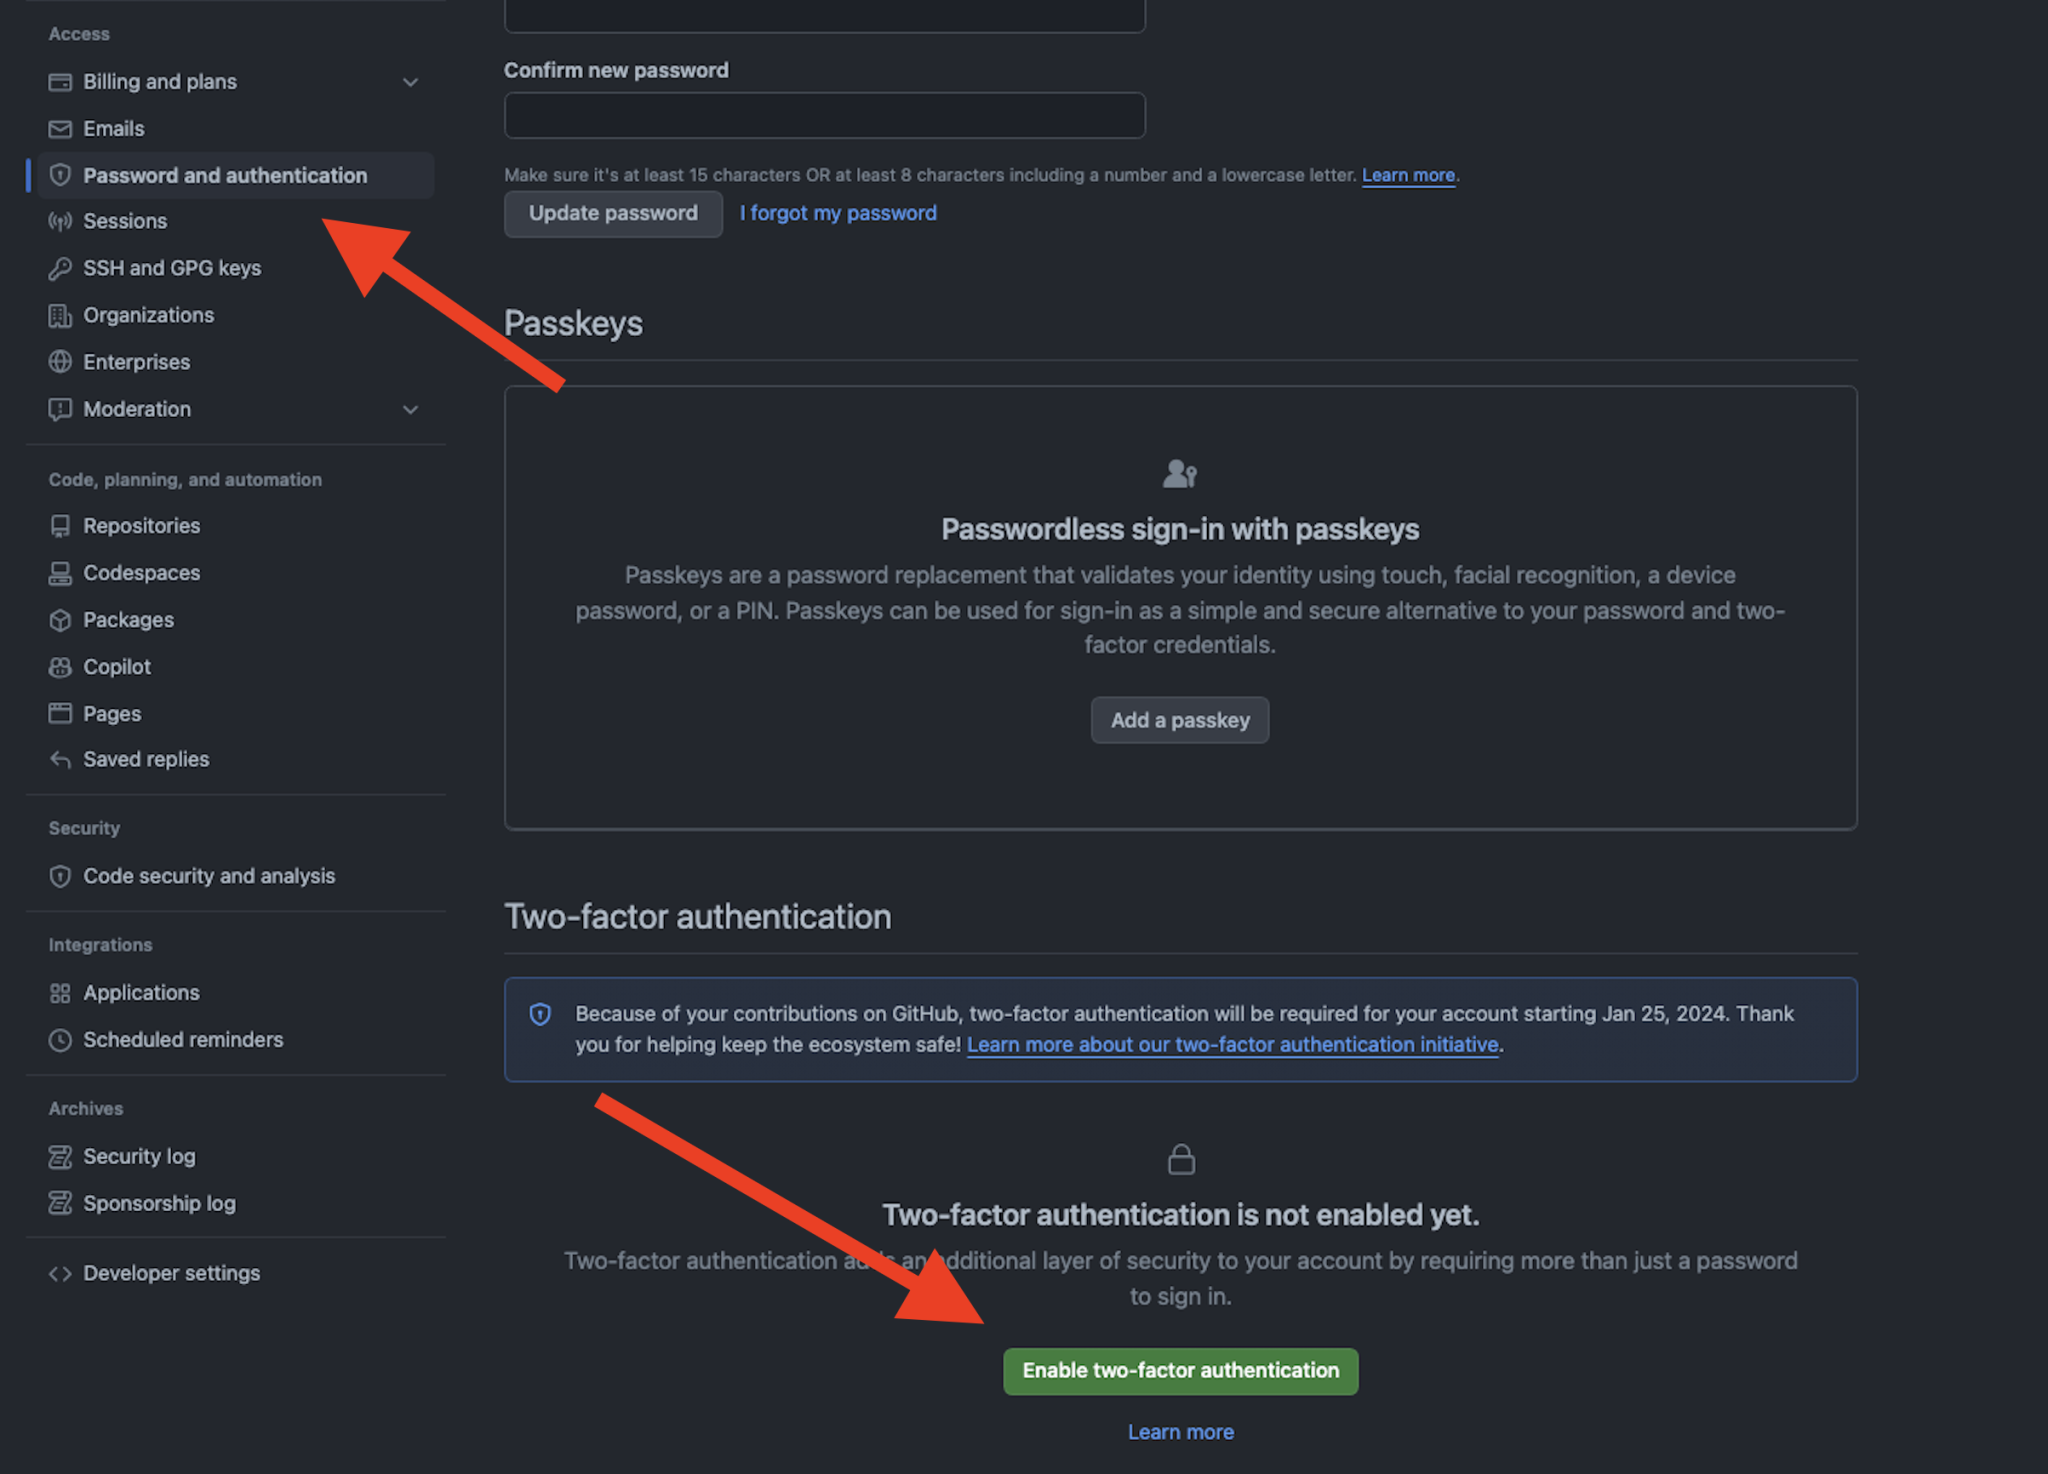
Task: Click the passkey person icon above Passwordless sign-in
Action: point(1180,473)
